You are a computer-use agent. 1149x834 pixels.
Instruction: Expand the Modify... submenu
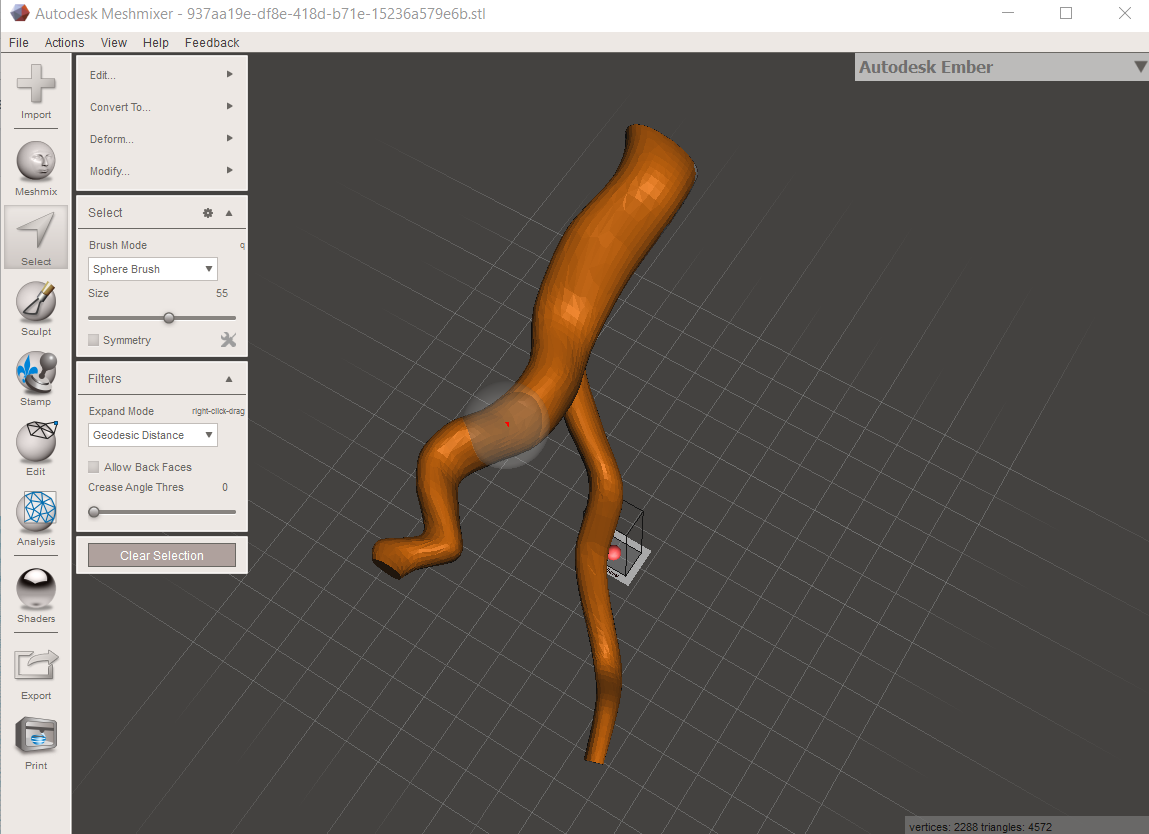162,171
